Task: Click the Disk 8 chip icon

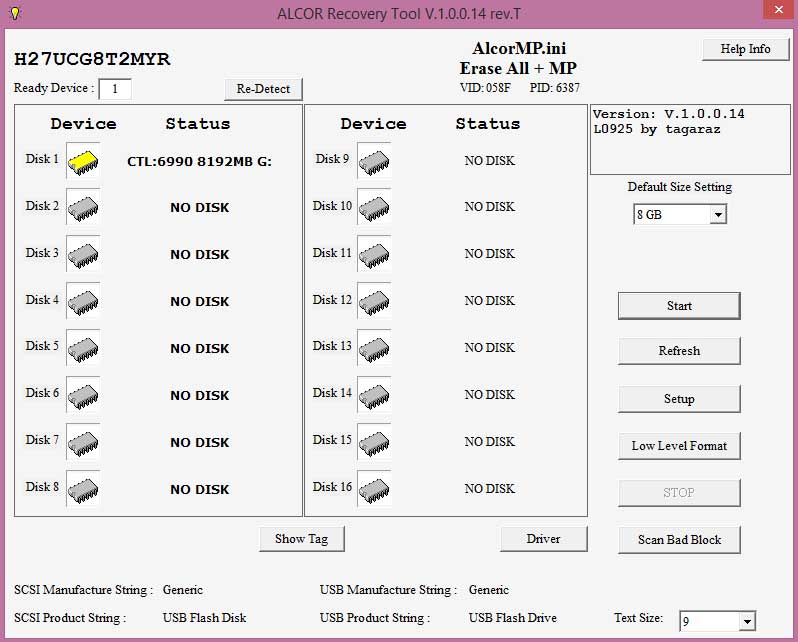Action: coord(83,489)
